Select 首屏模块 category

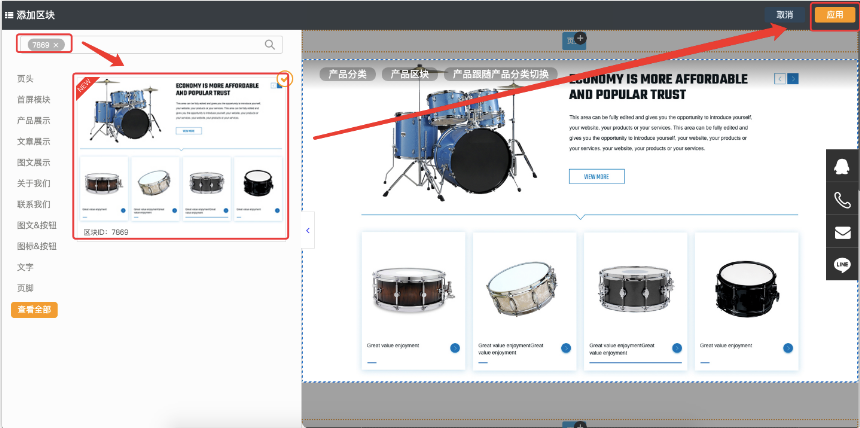(x=33, y=99)
